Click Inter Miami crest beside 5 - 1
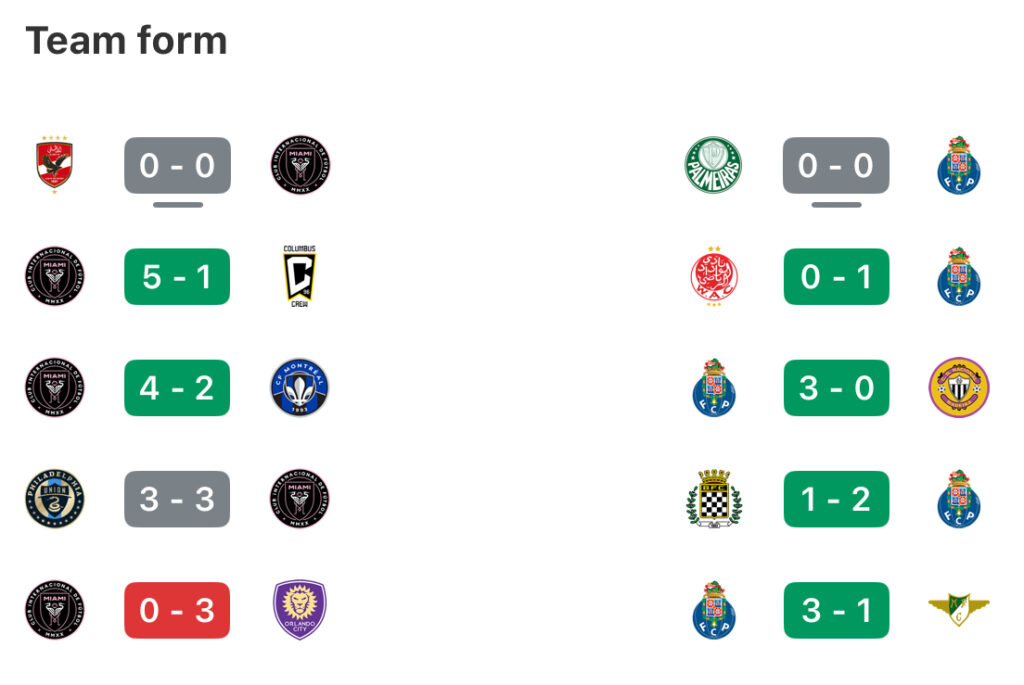 click(54, 276)
